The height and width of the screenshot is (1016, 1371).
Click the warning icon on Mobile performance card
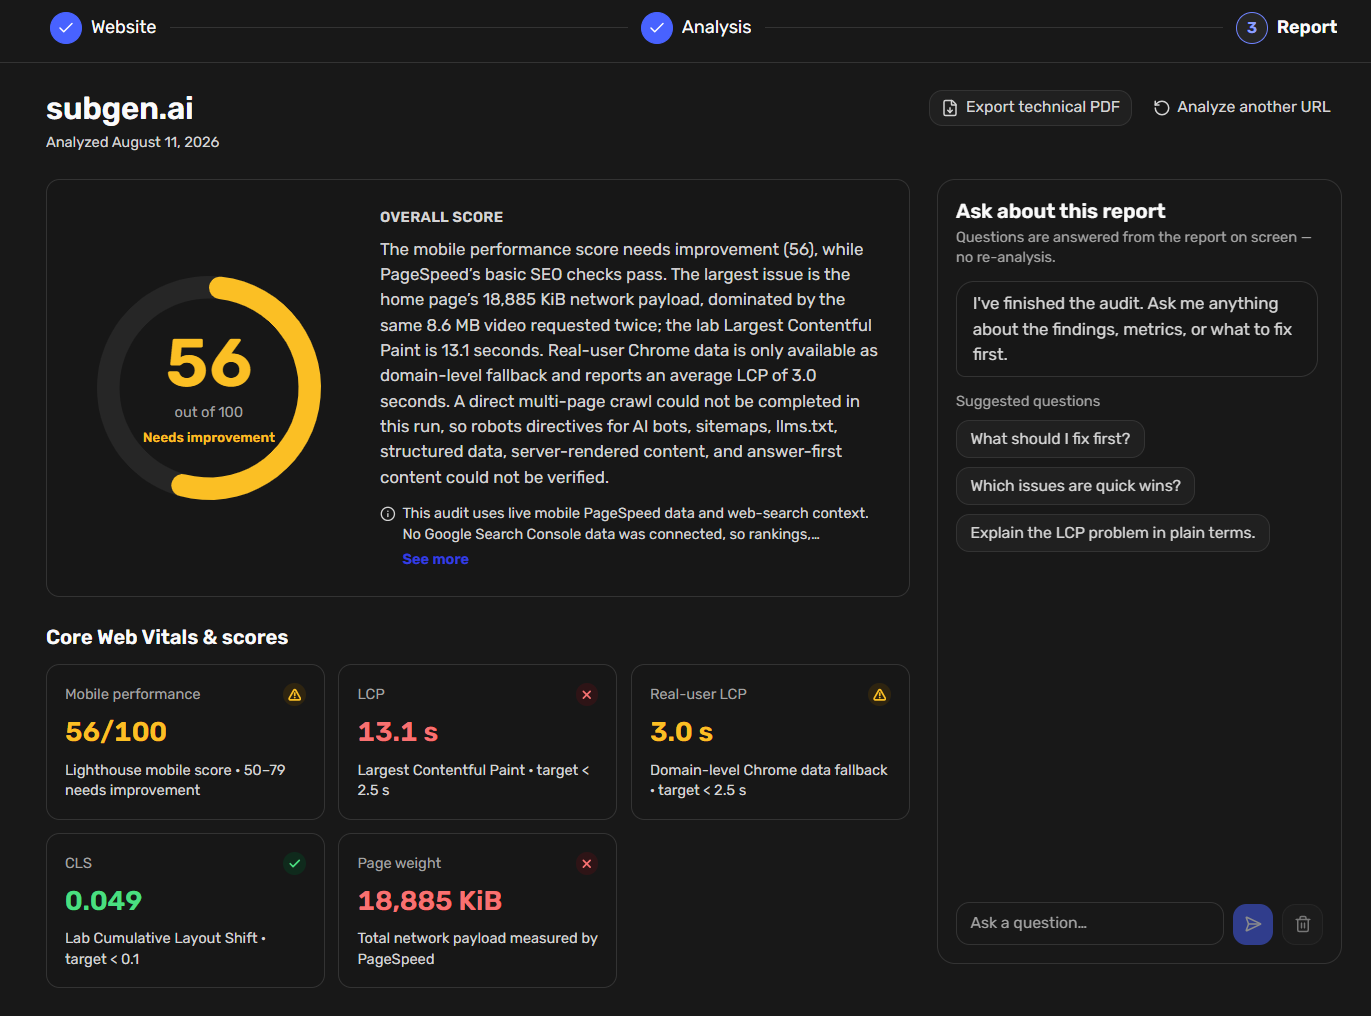click(x=295, y=695)
